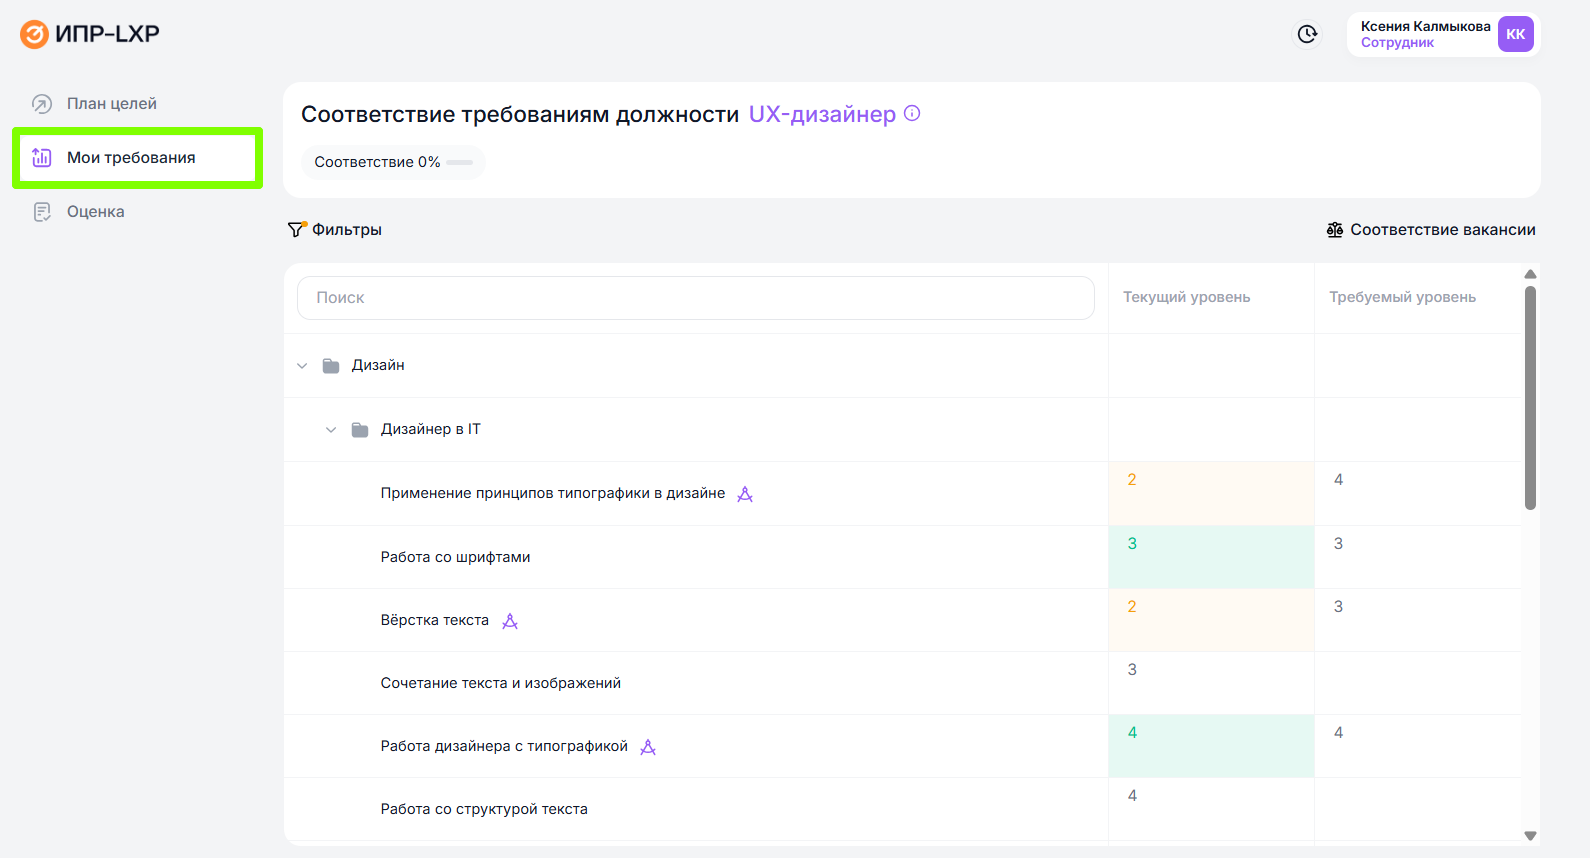Open the history clock icon

coord(1307,34)
